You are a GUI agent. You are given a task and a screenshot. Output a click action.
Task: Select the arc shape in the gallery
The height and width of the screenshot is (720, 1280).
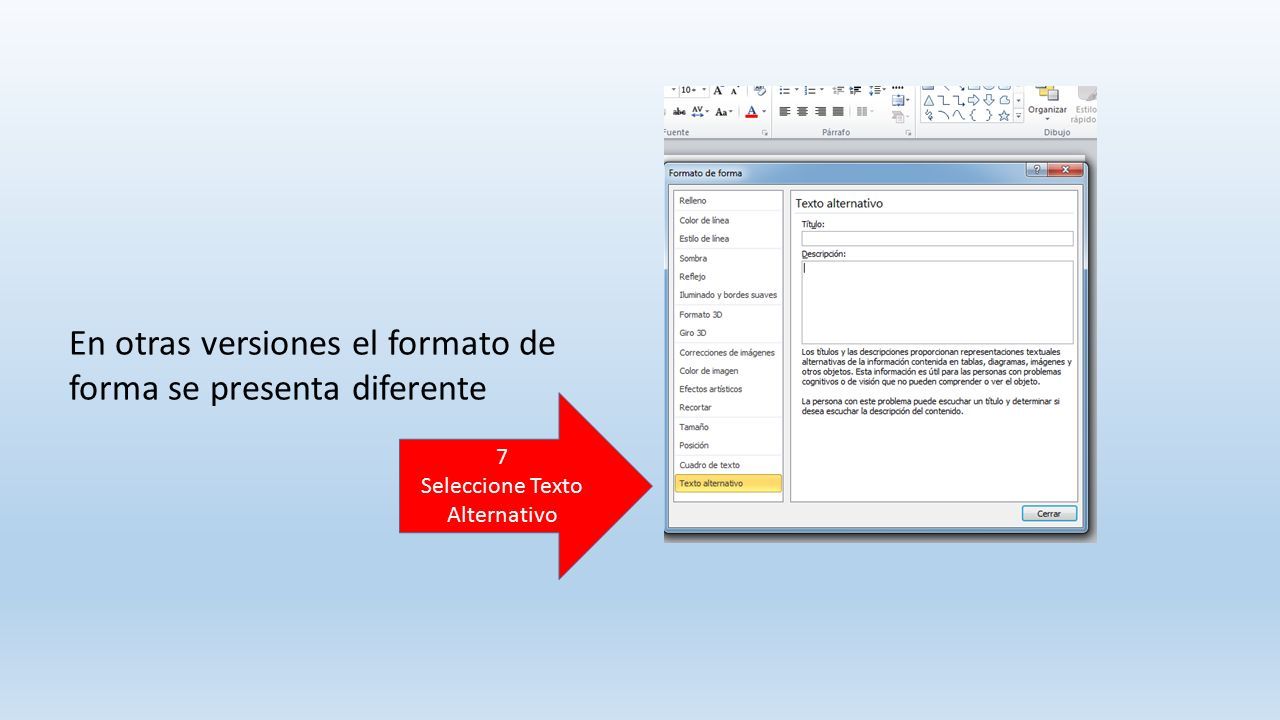tap(944, 115)
